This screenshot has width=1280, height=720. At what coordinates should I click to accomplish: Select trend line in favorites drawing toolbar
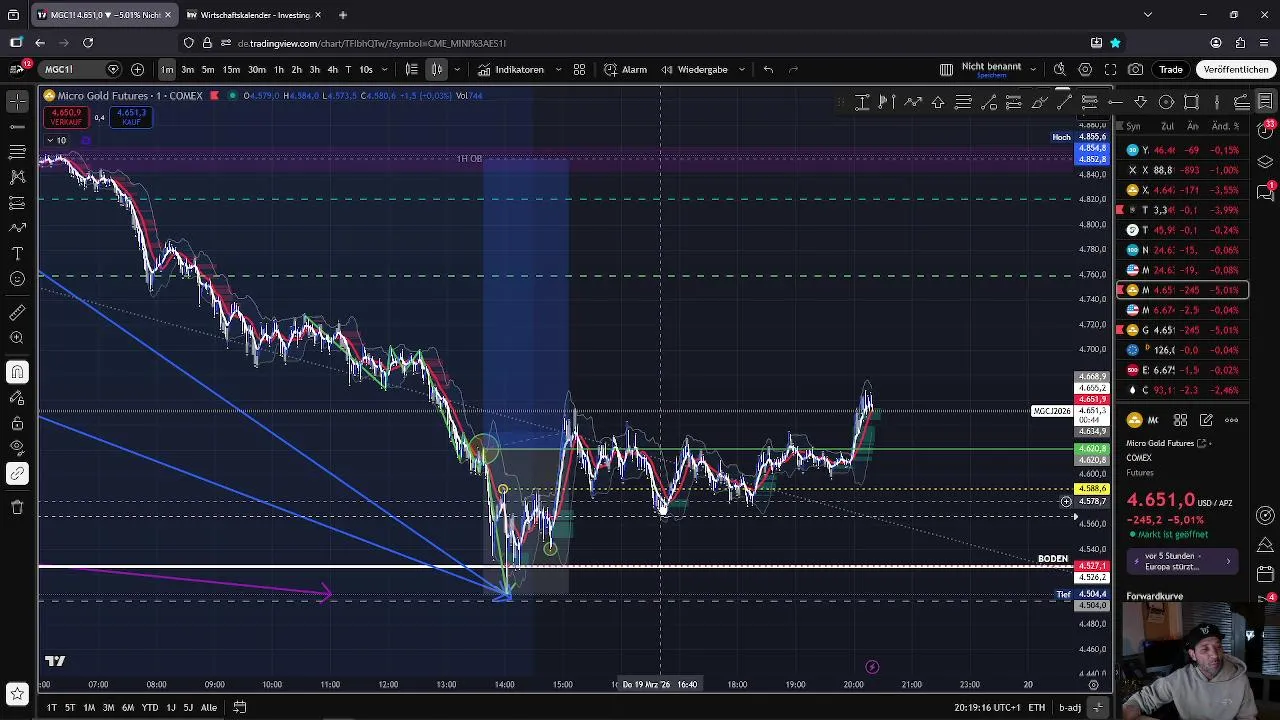1064,102
